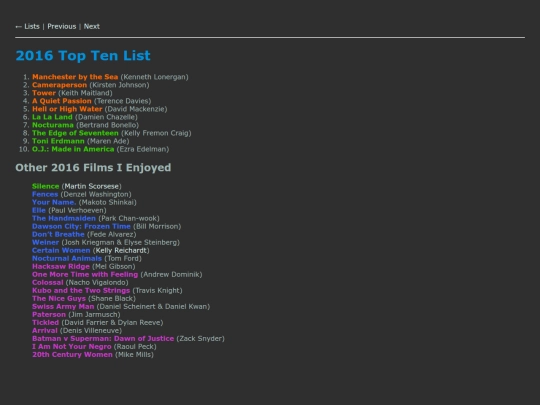This screenshot has height=405, width=540.
Task: Click director name Maren Ade
Action: (108, 141)
